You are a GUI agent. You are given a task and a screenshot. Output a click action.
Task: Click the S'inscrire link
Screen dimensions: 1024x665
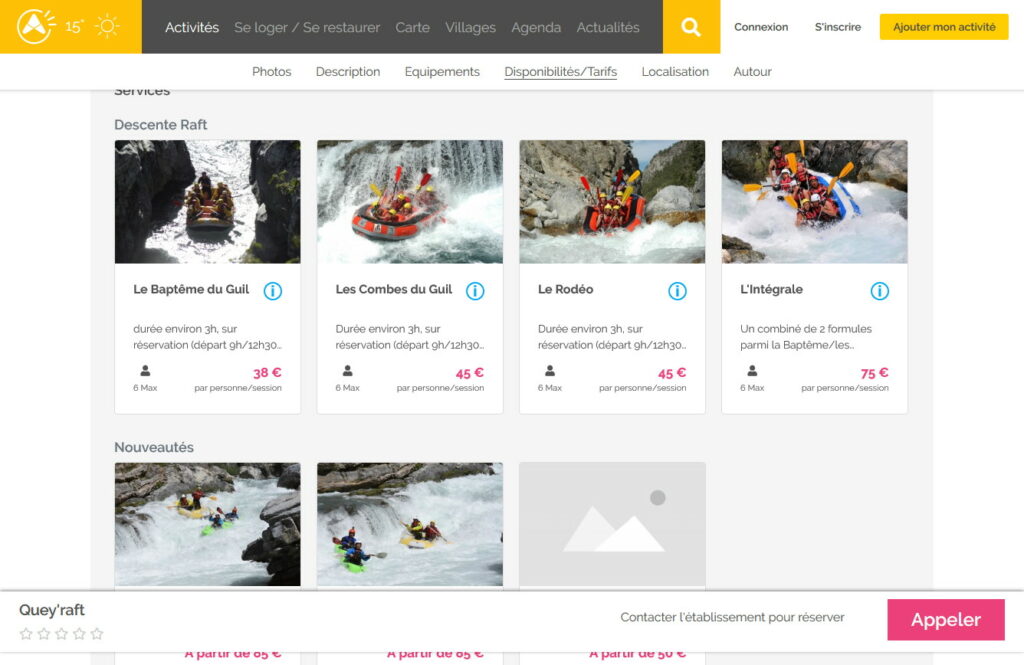(x=838, y=27)
